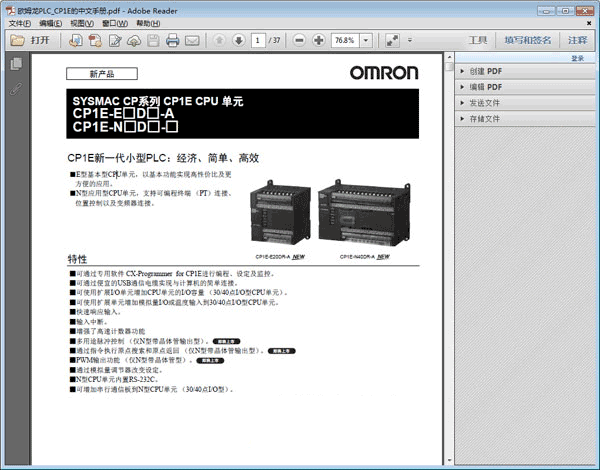600x470 pixels.
Task: Open the Comment (注释) pane
Action: pos(577,40)
